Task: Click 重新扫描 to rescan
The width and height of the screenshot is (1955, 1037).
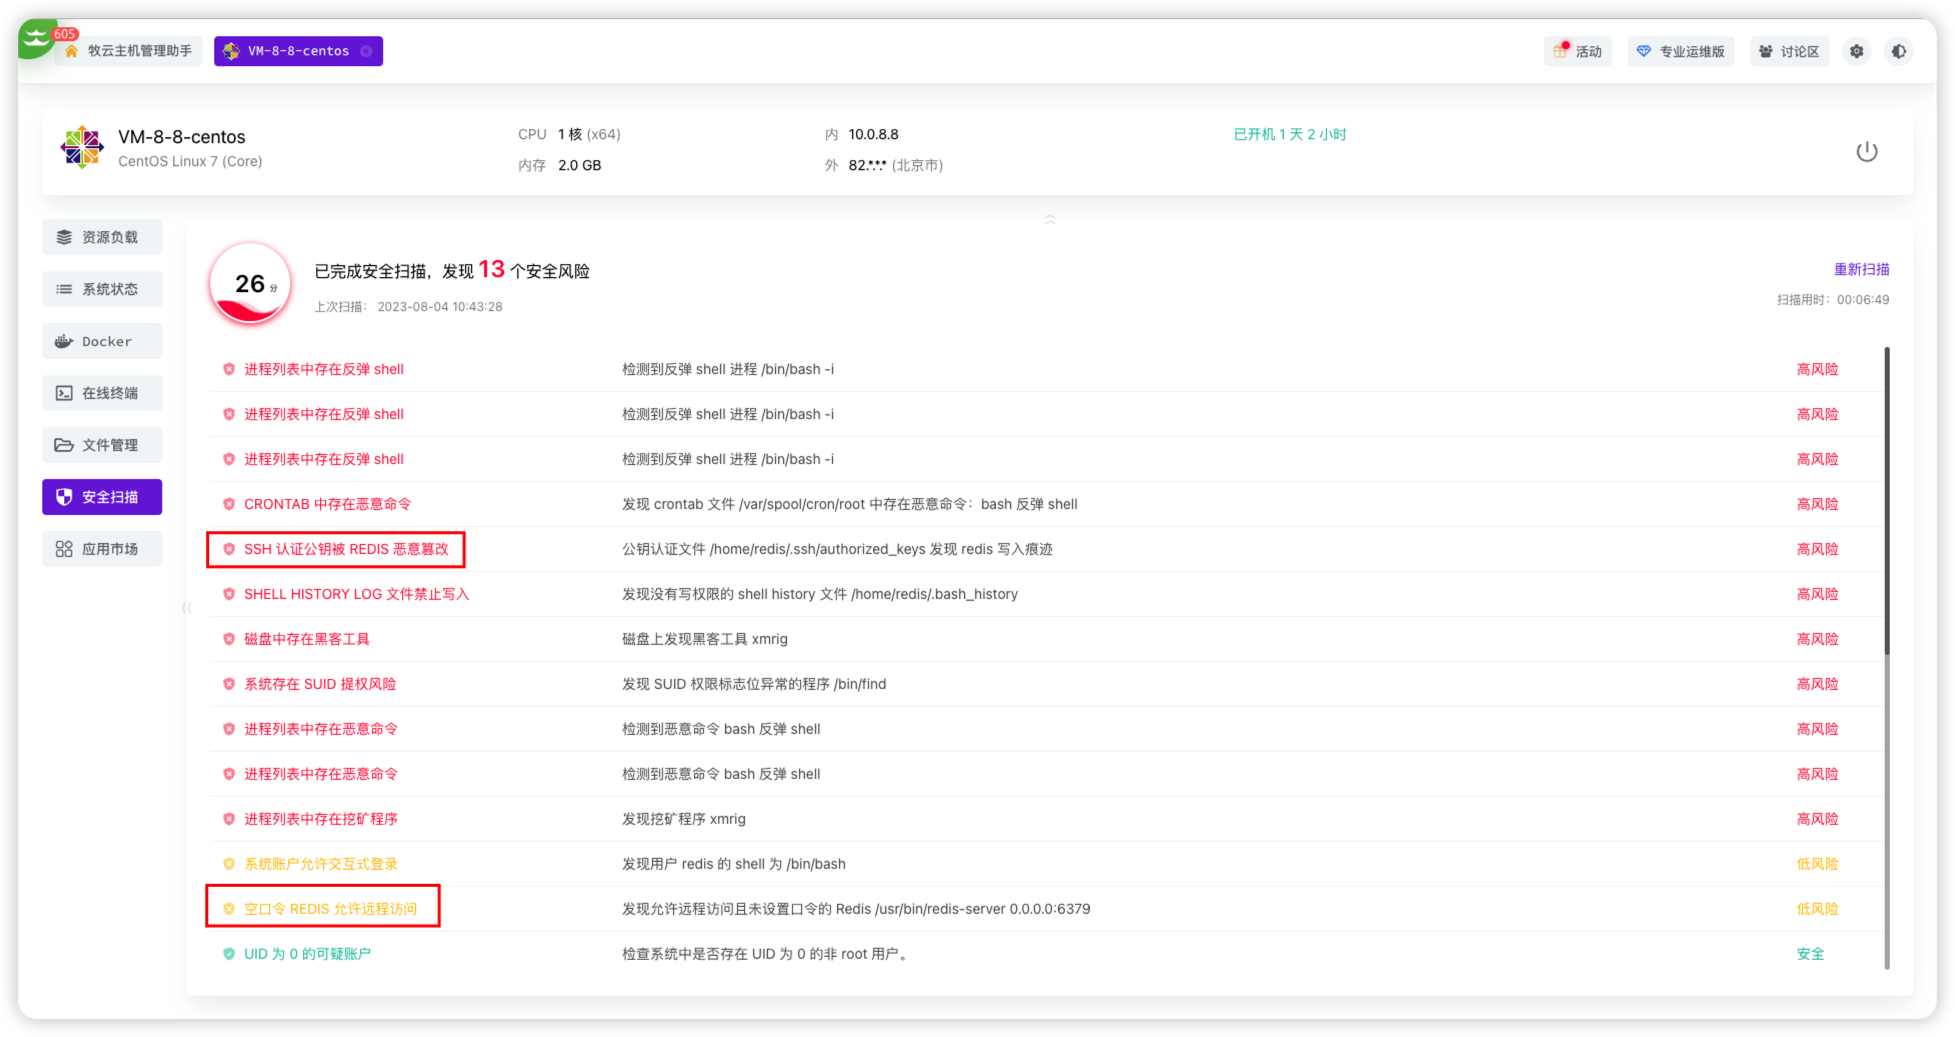Action: point(1861,269)
